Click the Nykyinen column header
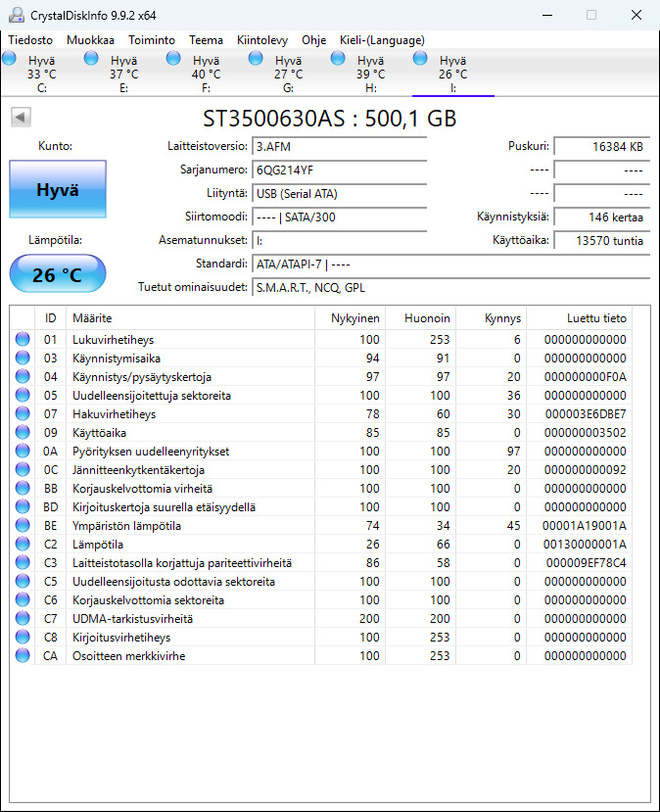 [x=350, y=318]
